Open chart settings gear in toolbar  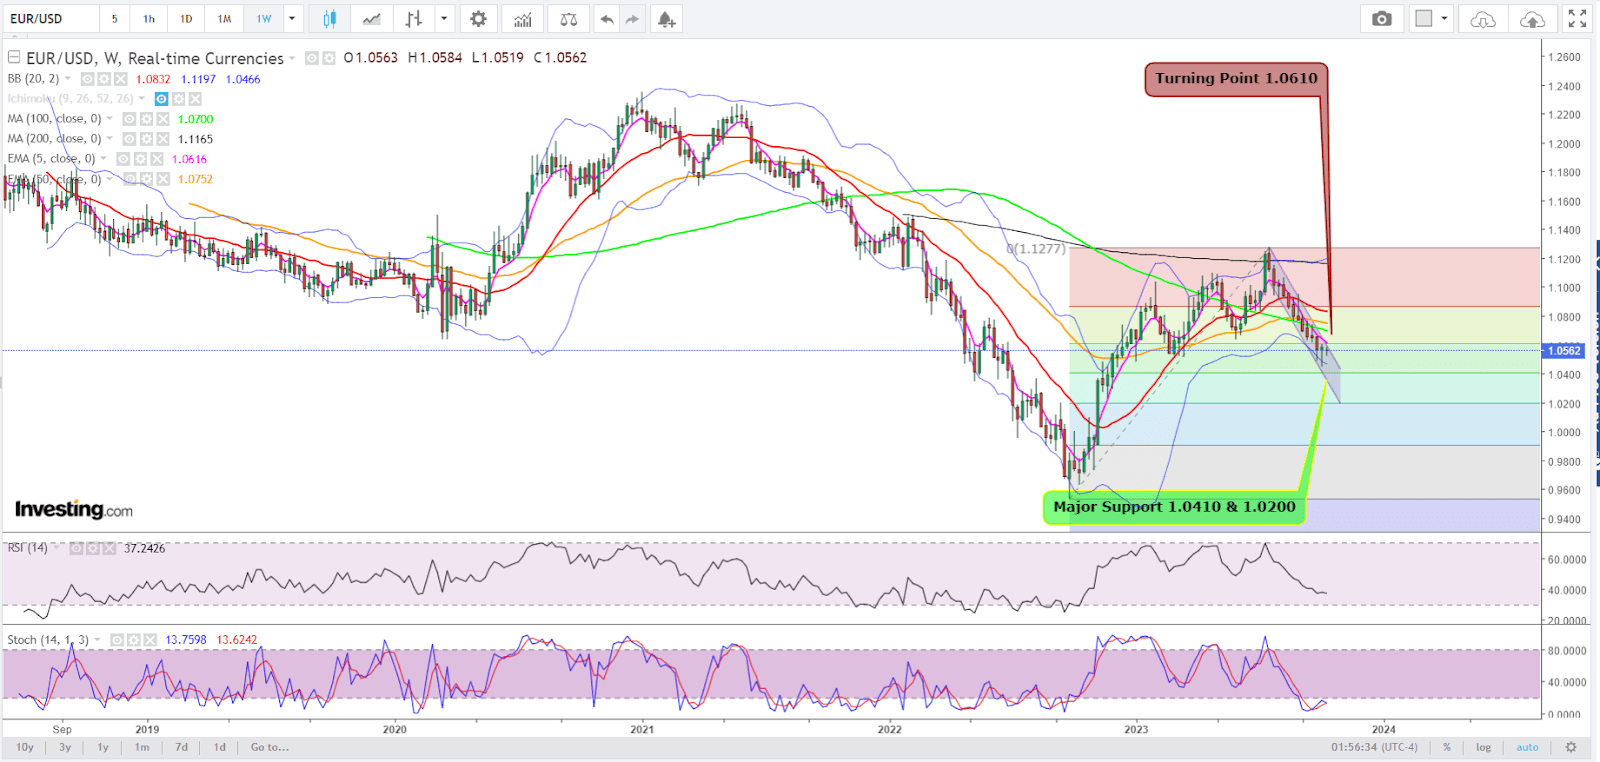pyautogui.click(x=478, y=19)
